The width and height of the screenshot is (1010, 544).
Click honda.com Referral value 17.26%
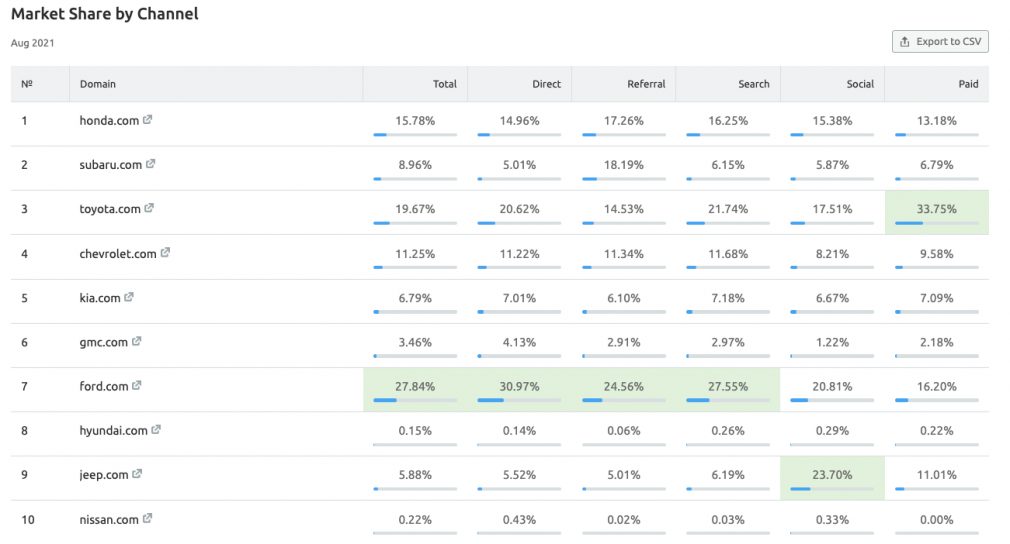[624, 120]
